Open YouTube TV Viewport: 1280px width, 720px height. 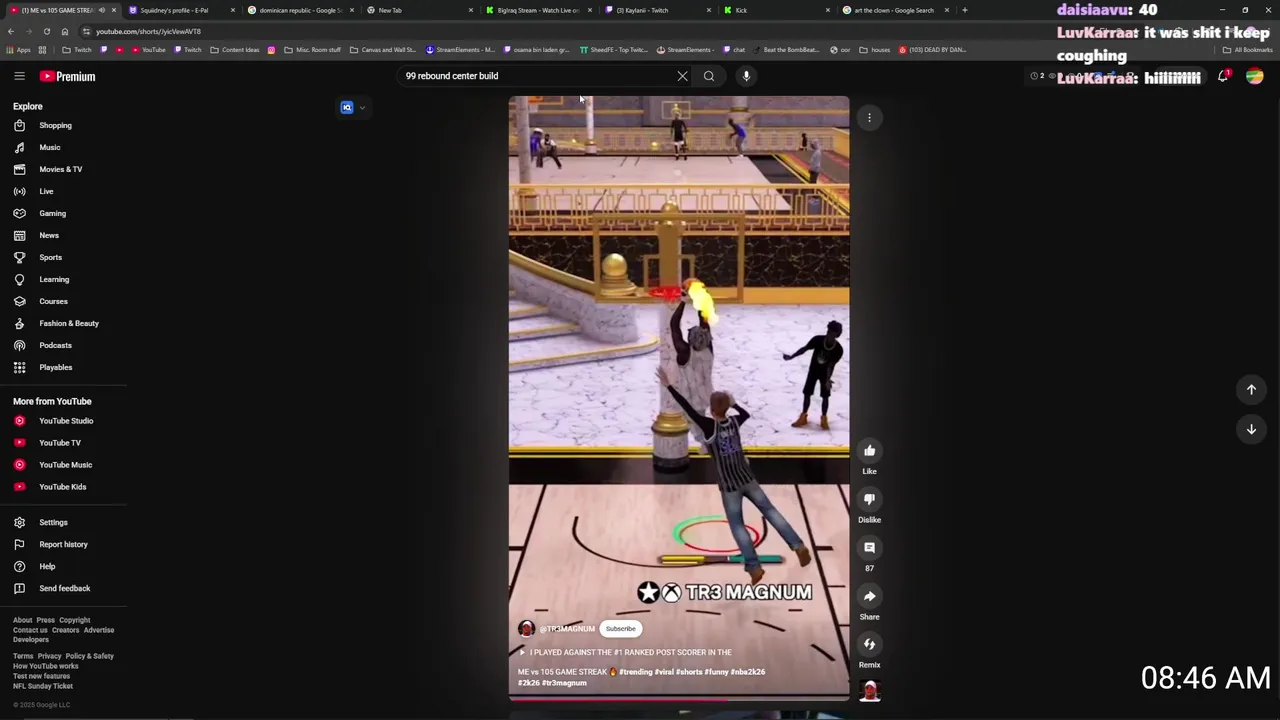(x=60, y=443)
